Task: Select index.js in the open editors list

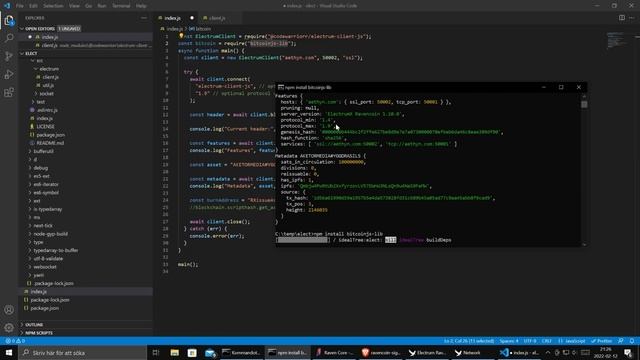Action: coord(49,37)
